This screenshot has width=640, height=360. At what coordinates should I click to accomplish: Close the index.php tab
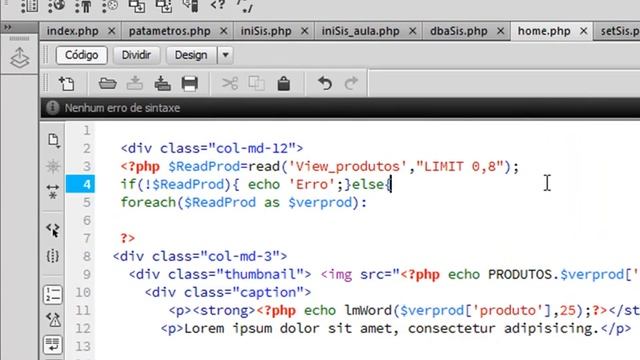(x=111, y=31)
